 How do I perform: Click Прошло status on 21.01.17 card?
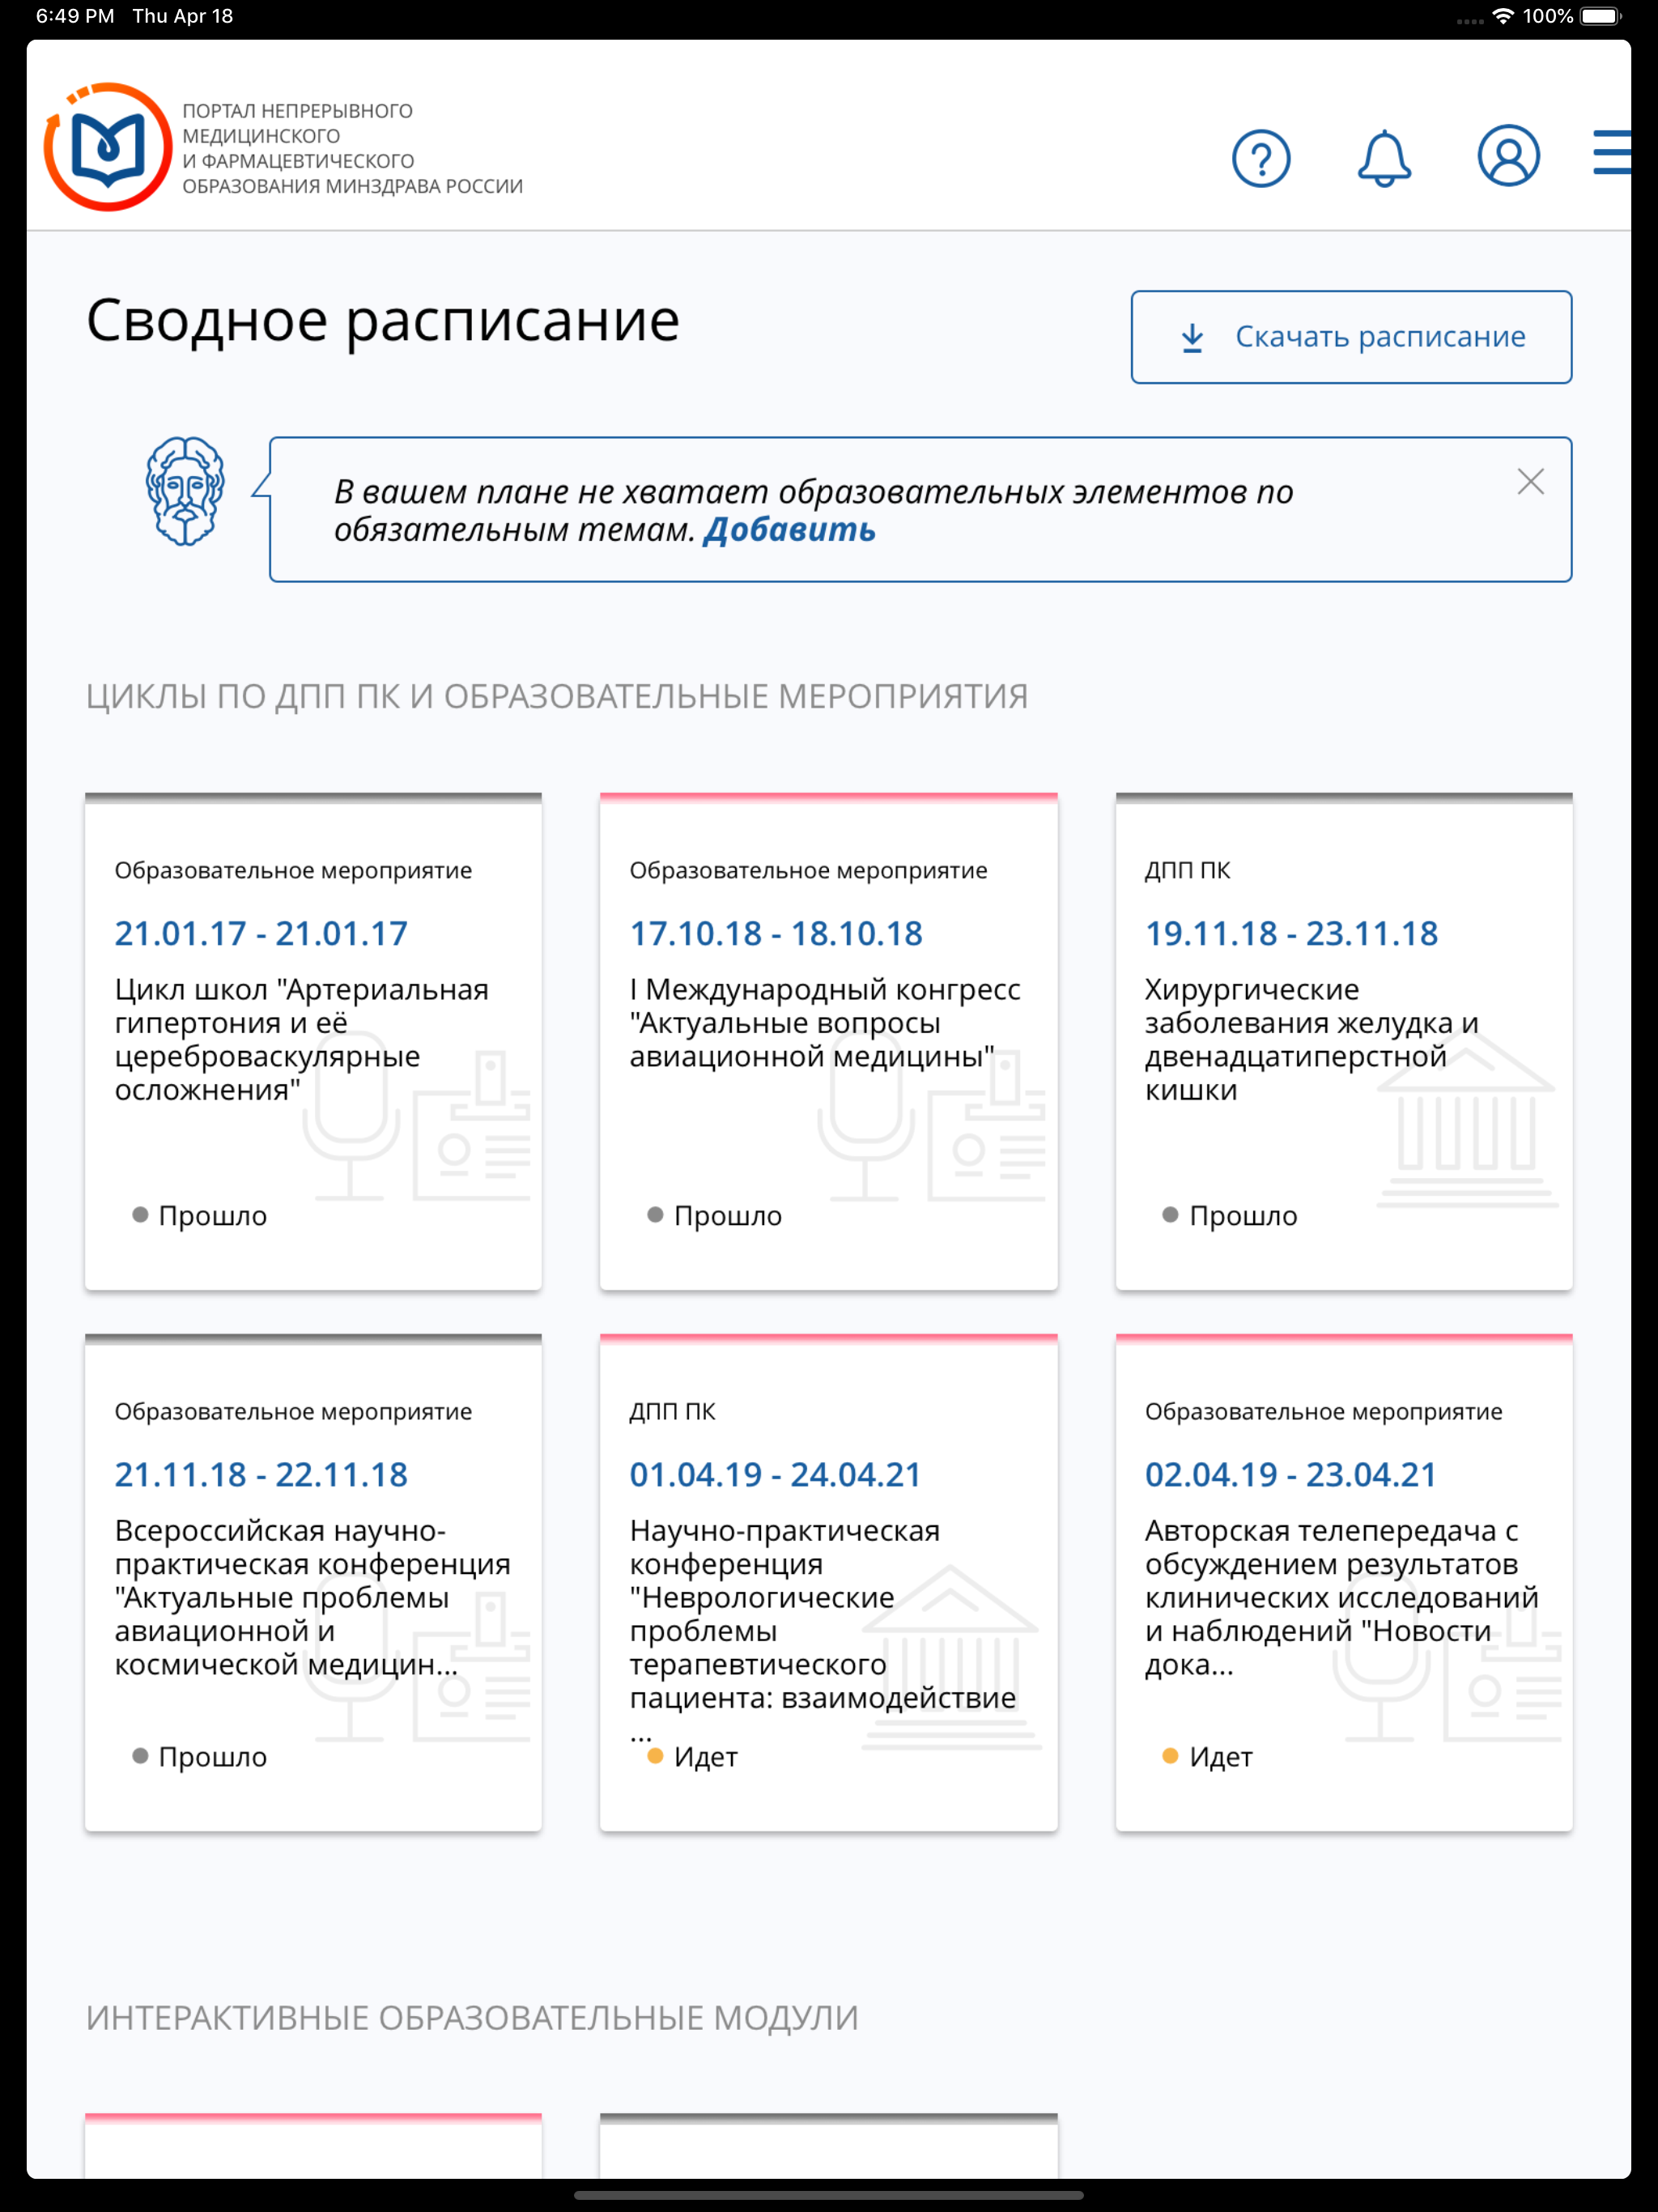(x=200, y=1215)
